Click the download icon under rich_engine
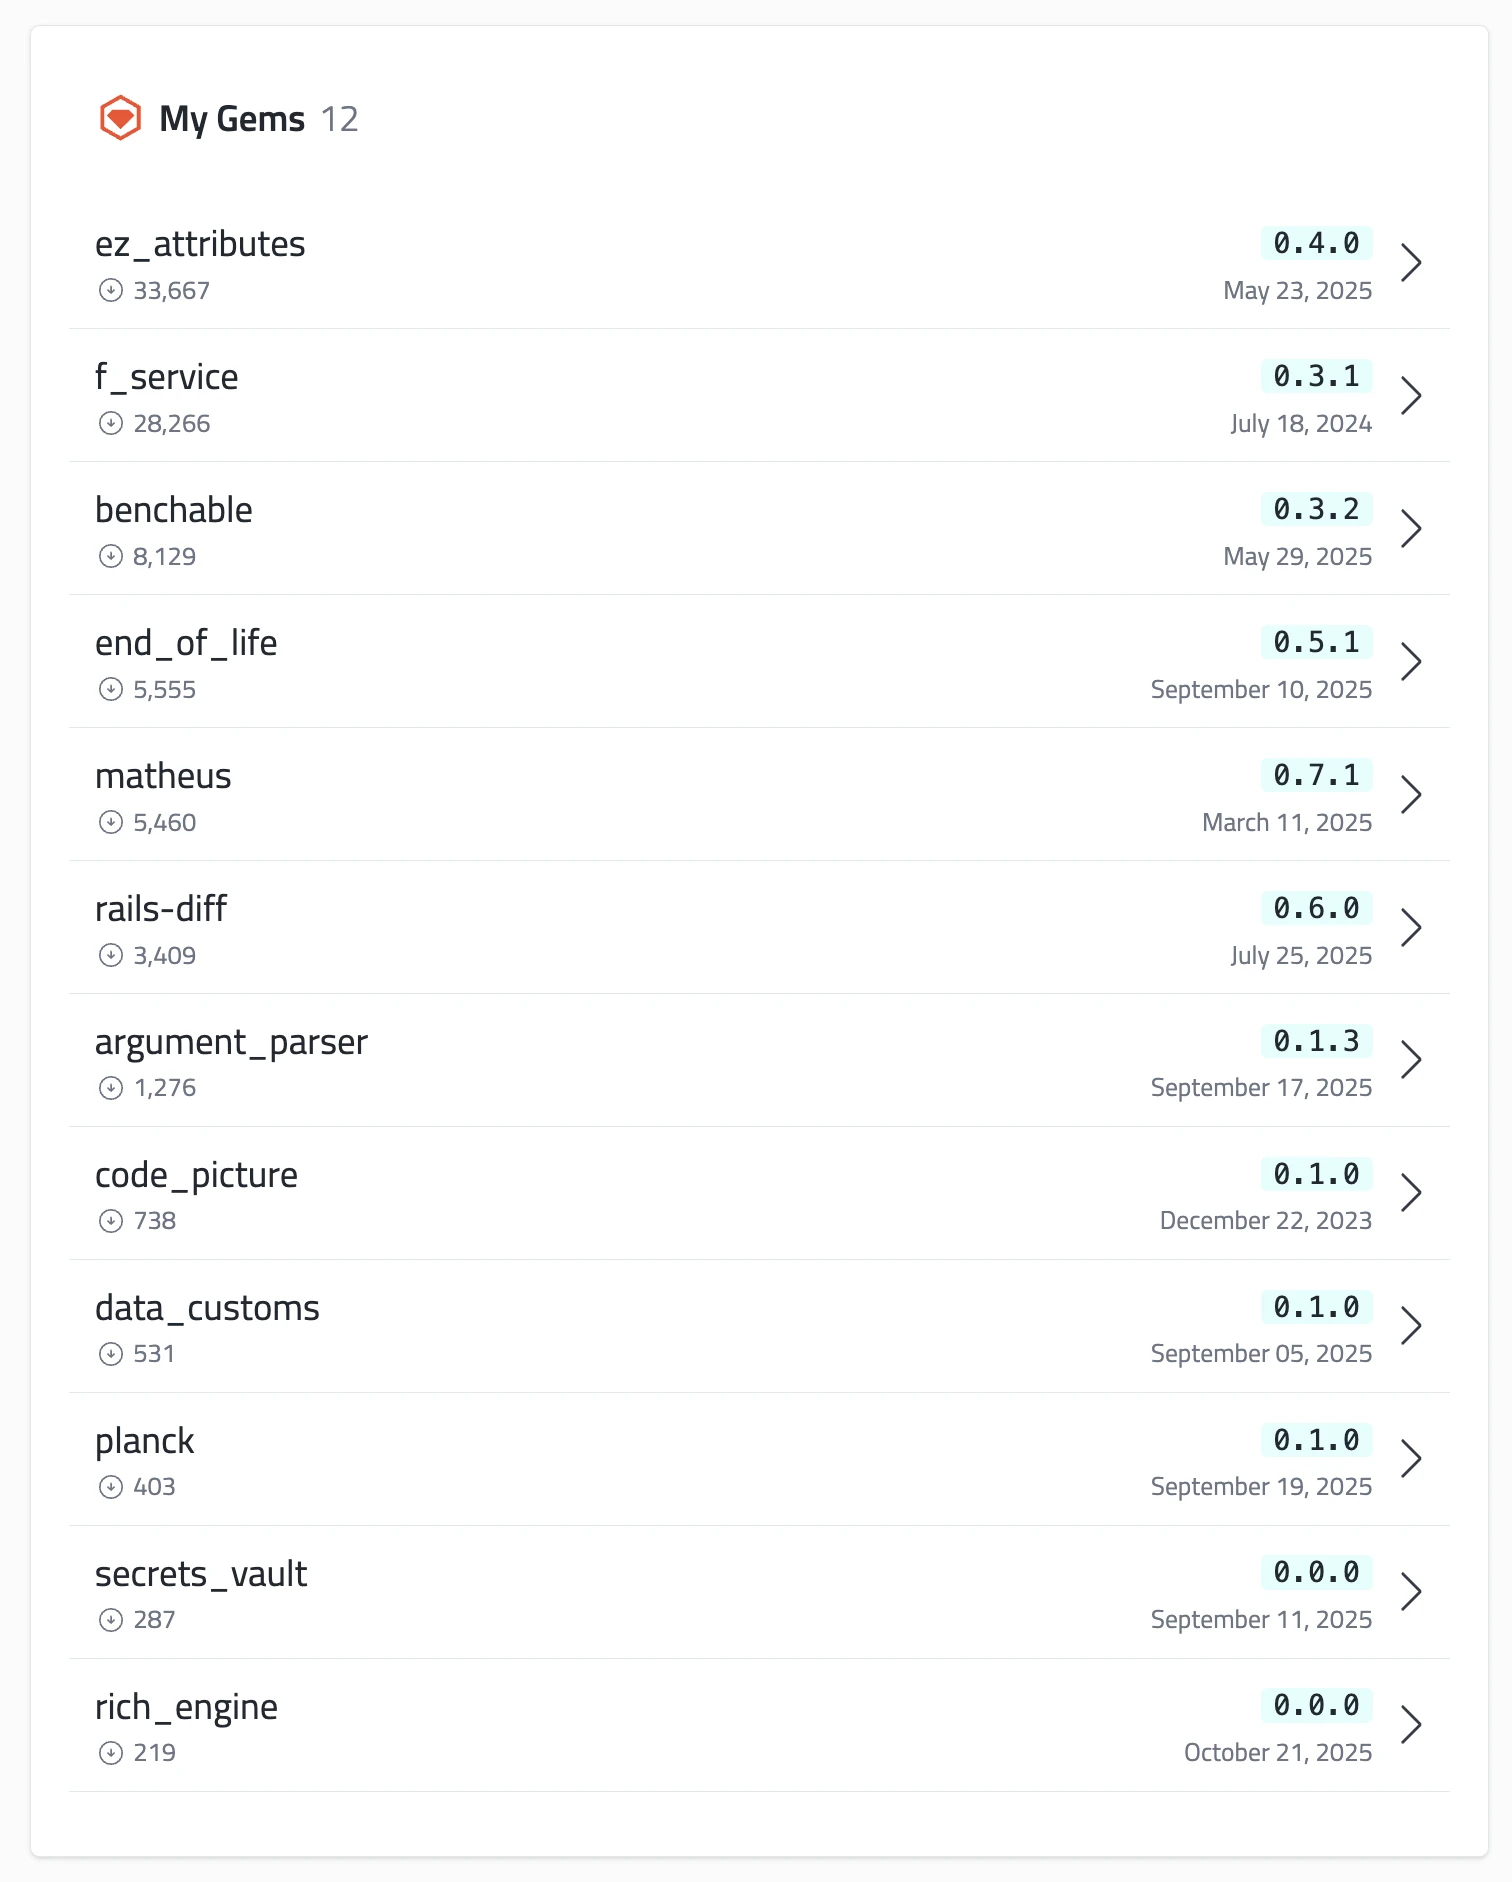1512x1882 pixels. point(111,1753)
